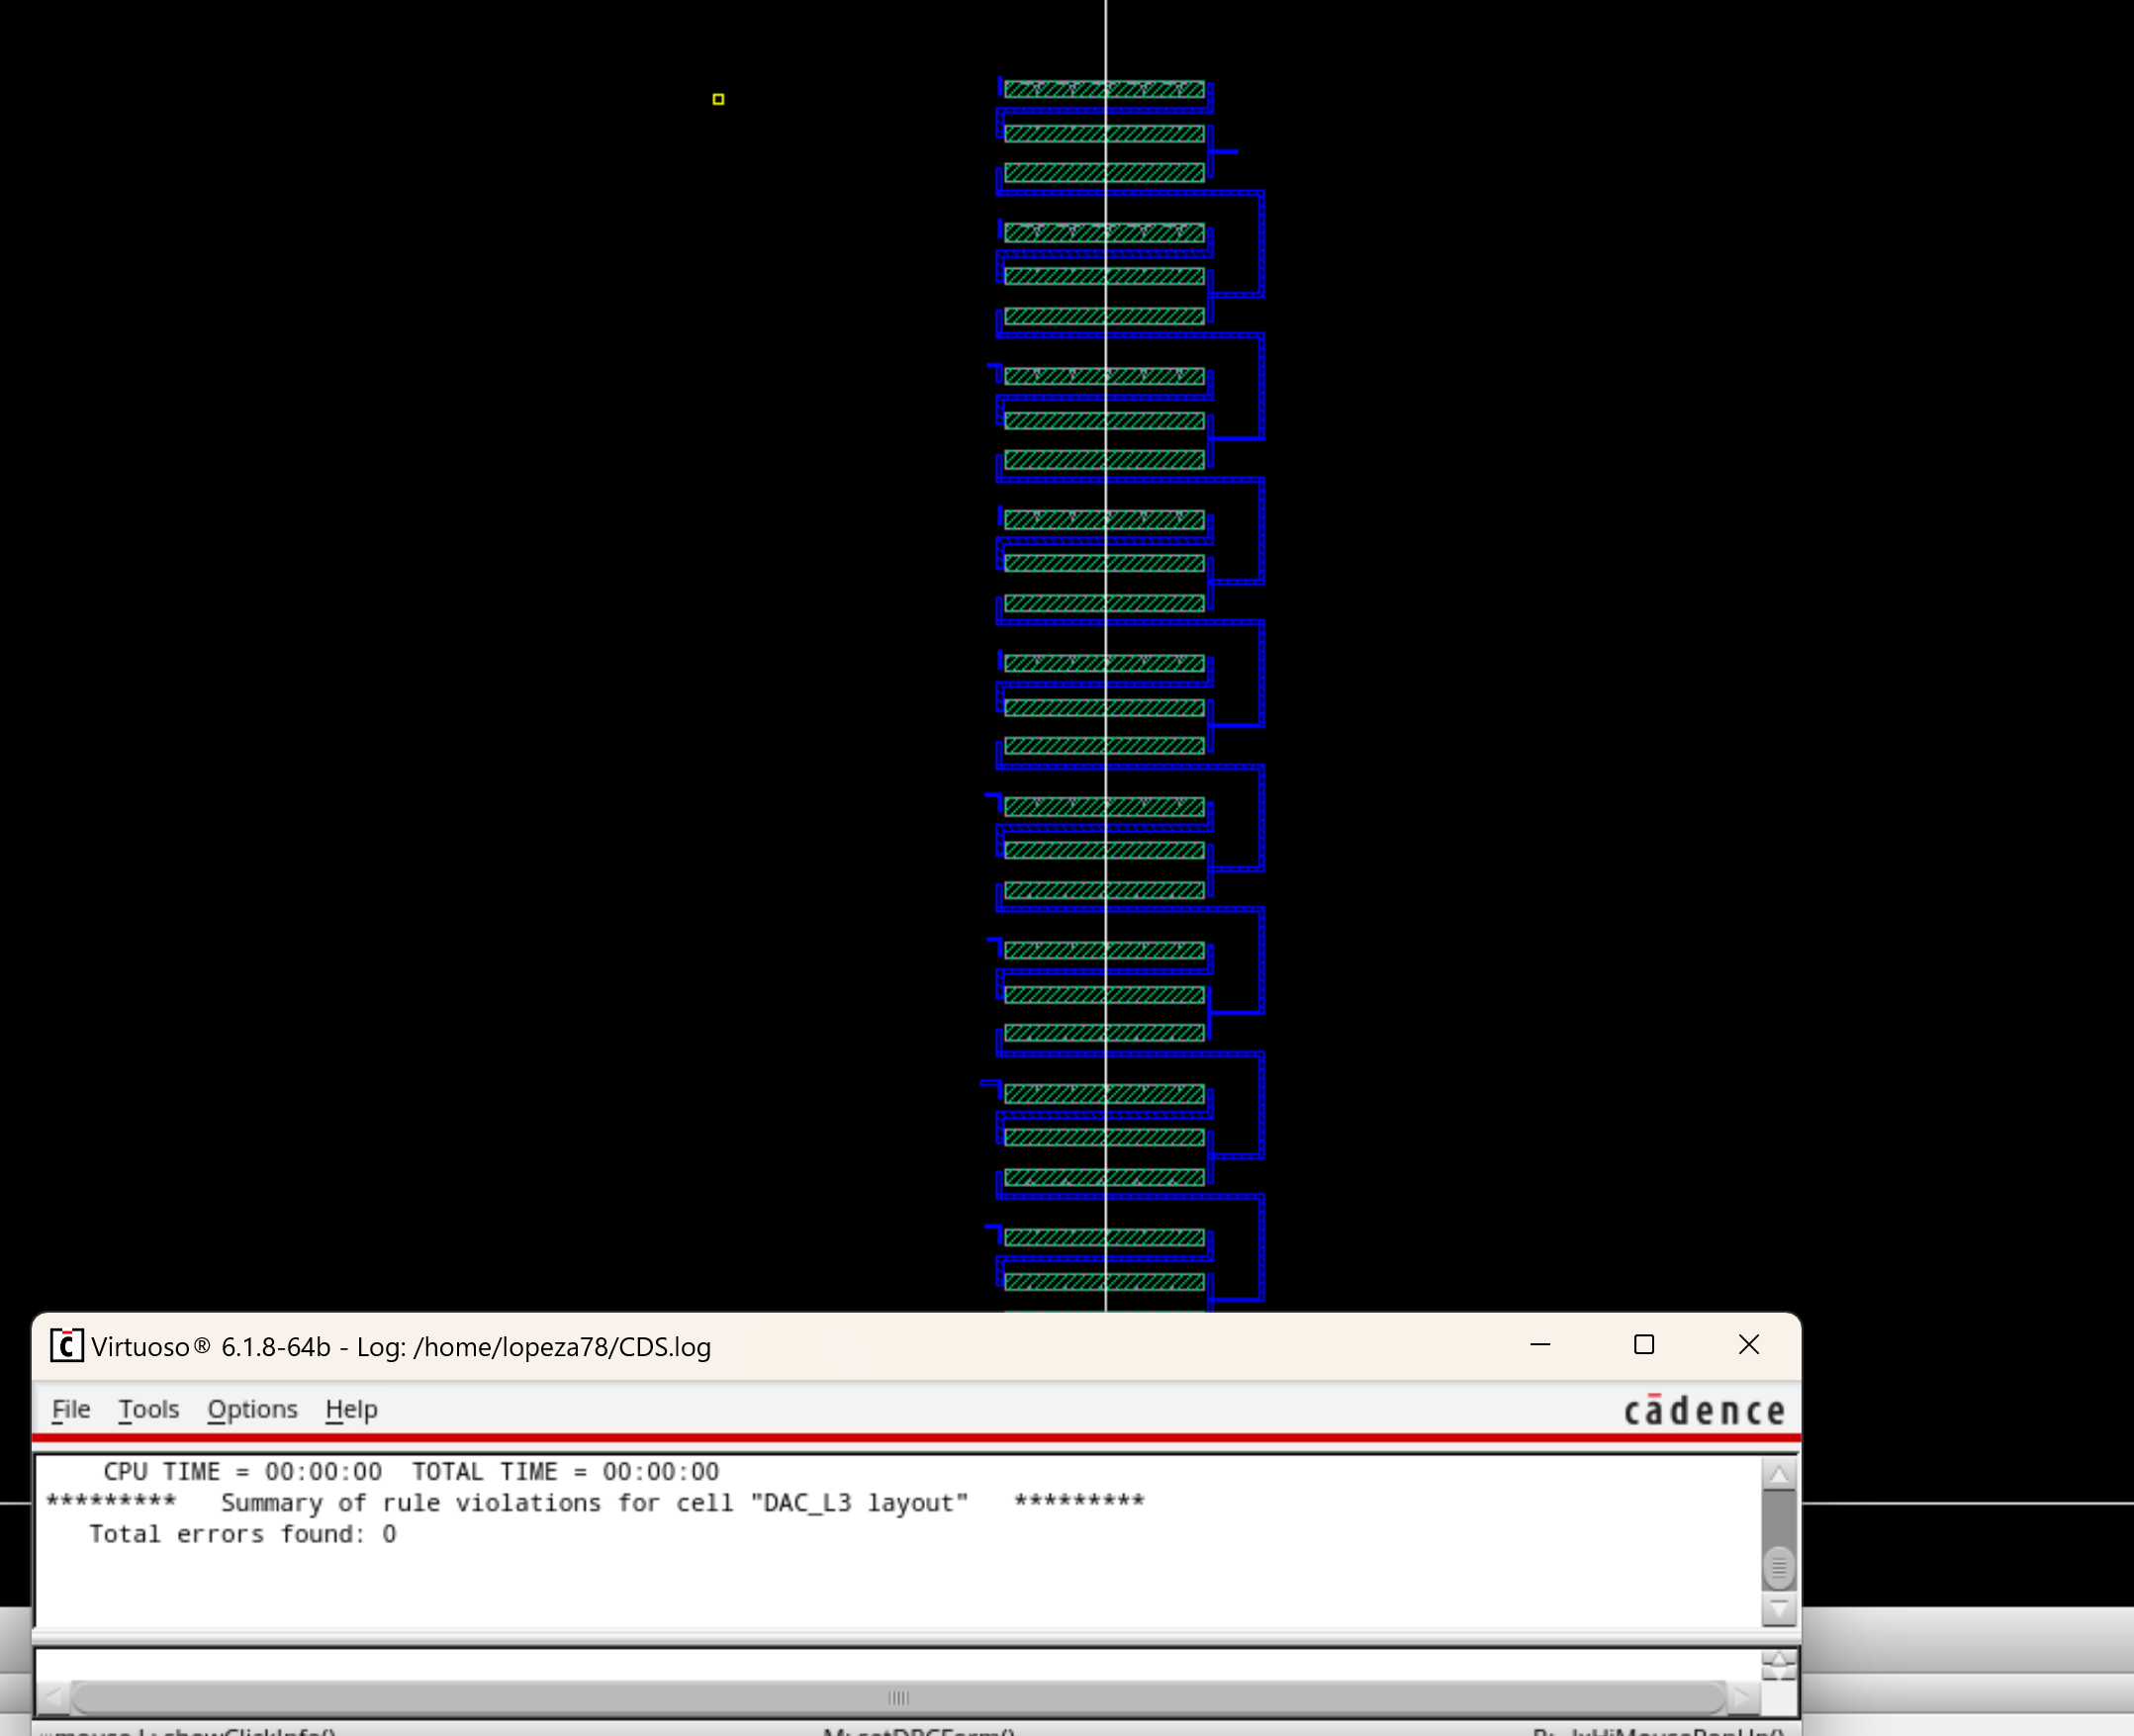
Task: Open the Help menu
Action: click(351, 1409)
